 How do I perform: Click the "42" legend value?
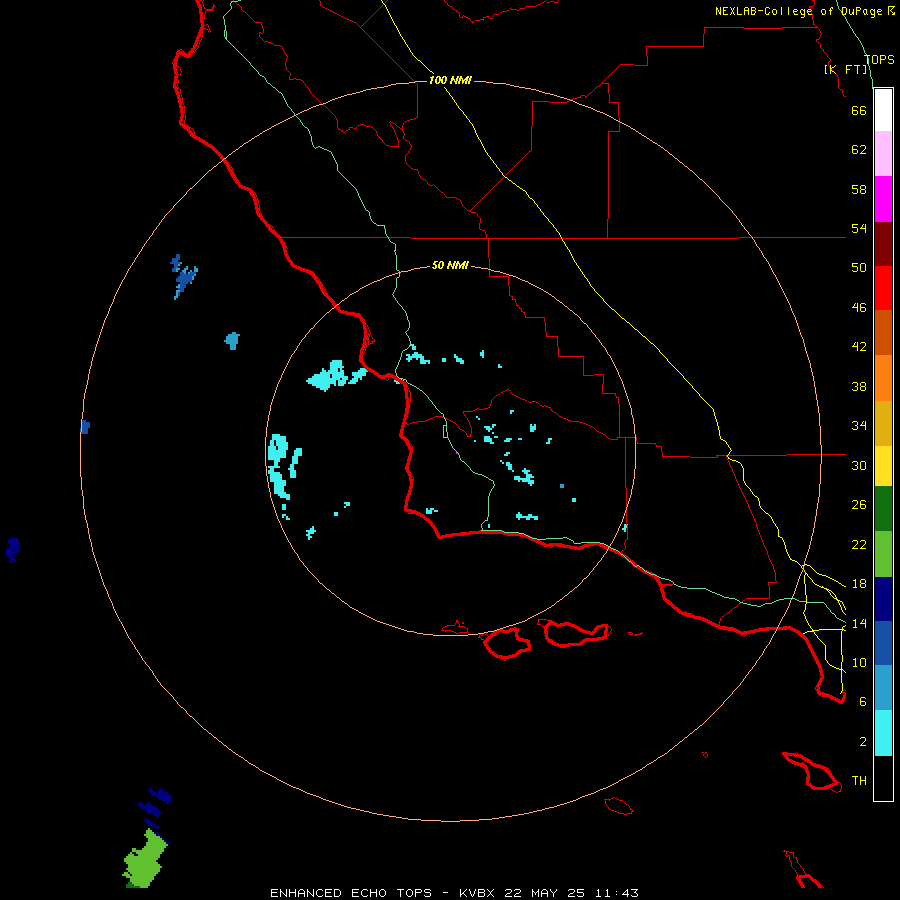click(859, 347)
